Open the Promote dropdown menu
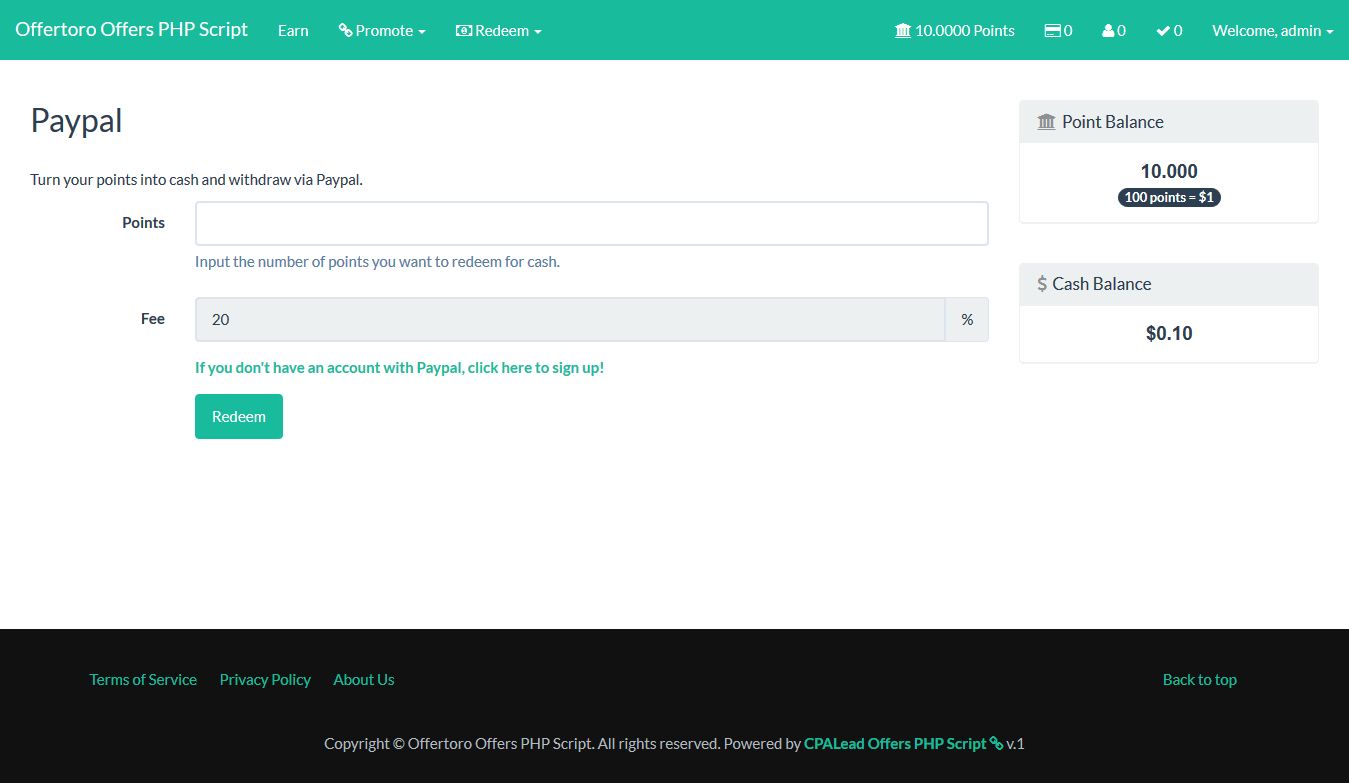This screenshot has height=783, width=1349. (x=382, y=30)
